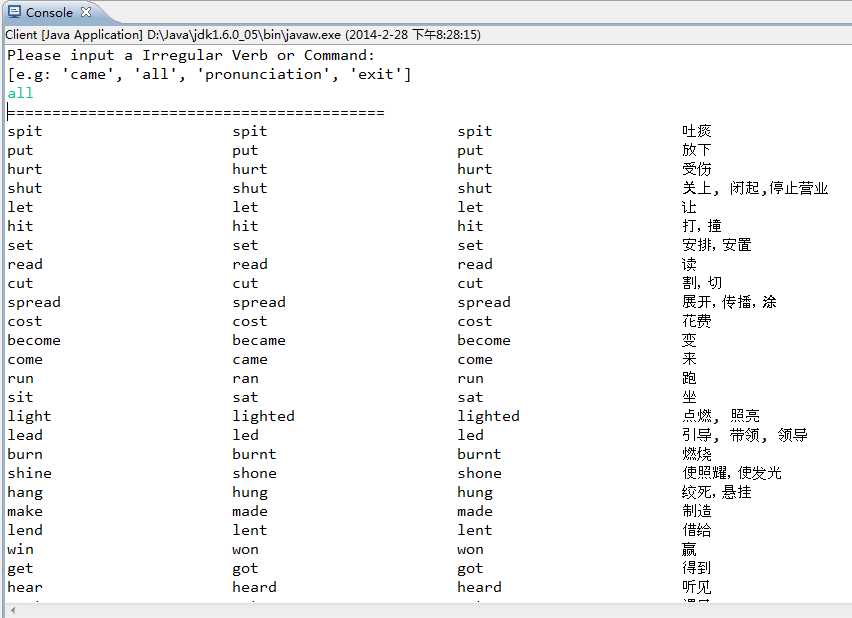This screenshot has width=852, height=618.
Task: Click the Chinese meaning '安排, 安置'
Action: click(x=717, y=245)
